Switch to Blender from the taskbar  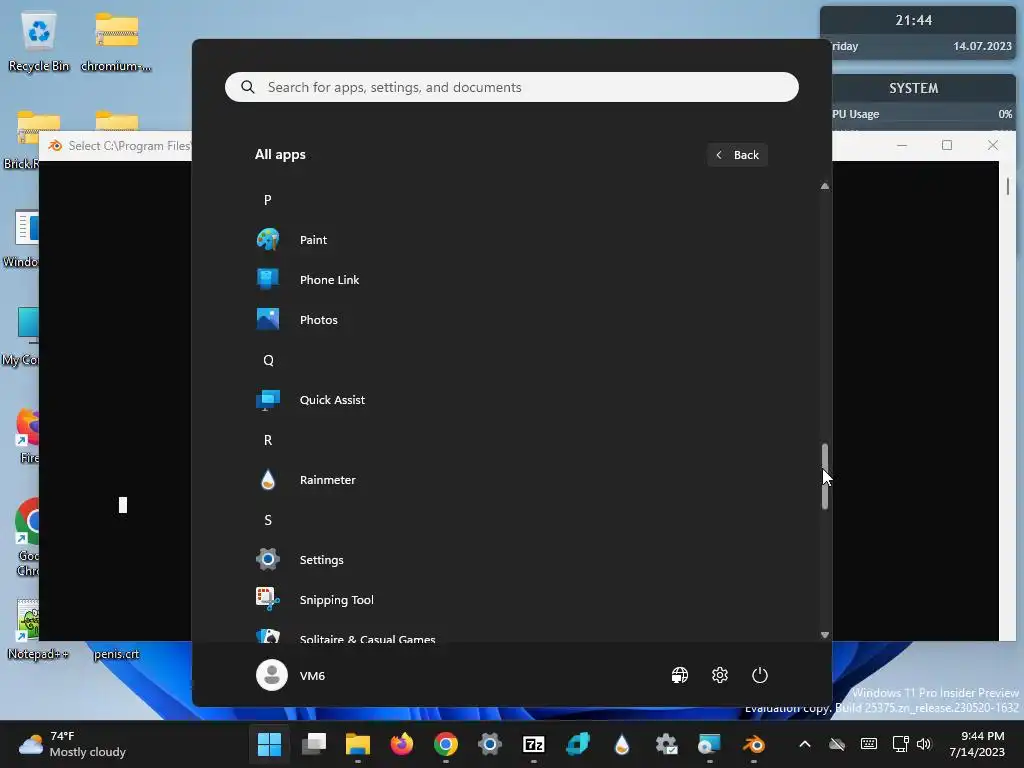tap(754, 744)
